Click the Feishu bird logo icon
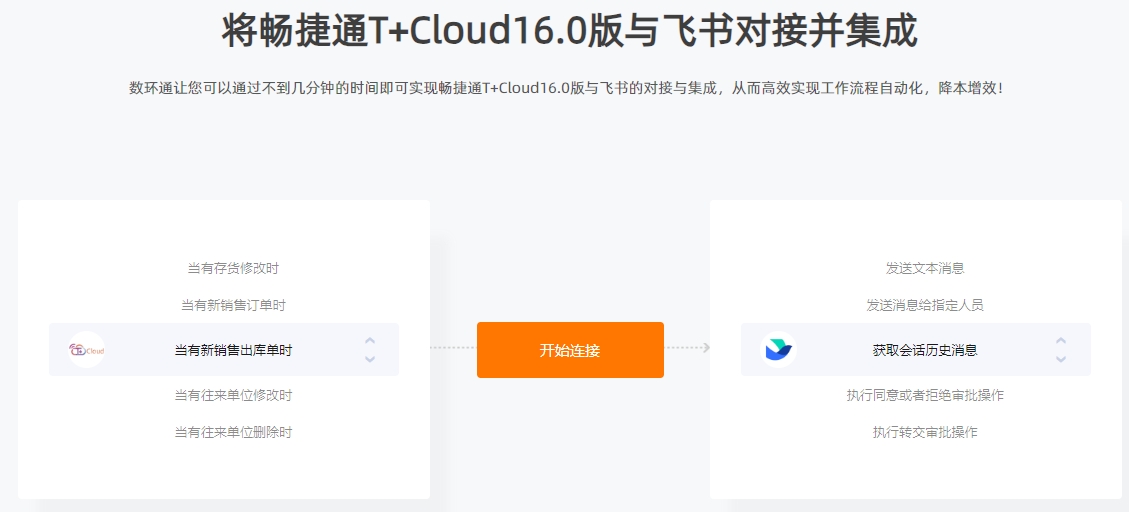 pyautogui.click(x=778, y=350)
